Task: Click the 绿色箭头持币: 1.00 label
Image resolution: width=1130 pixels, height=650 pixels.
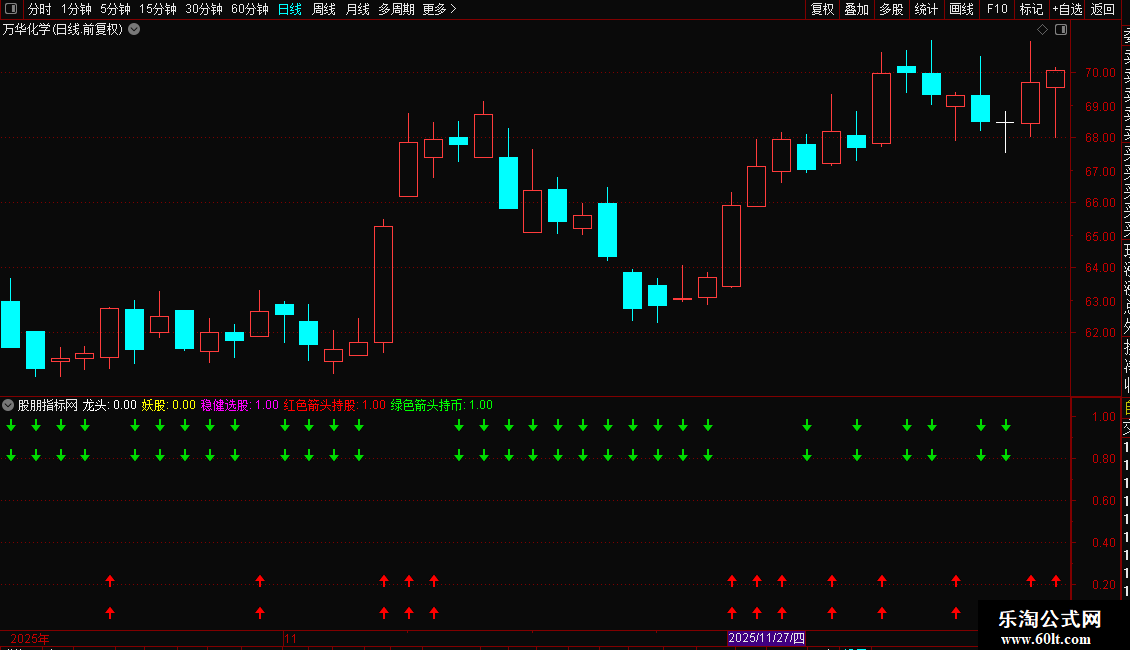Action: (442, 405)
